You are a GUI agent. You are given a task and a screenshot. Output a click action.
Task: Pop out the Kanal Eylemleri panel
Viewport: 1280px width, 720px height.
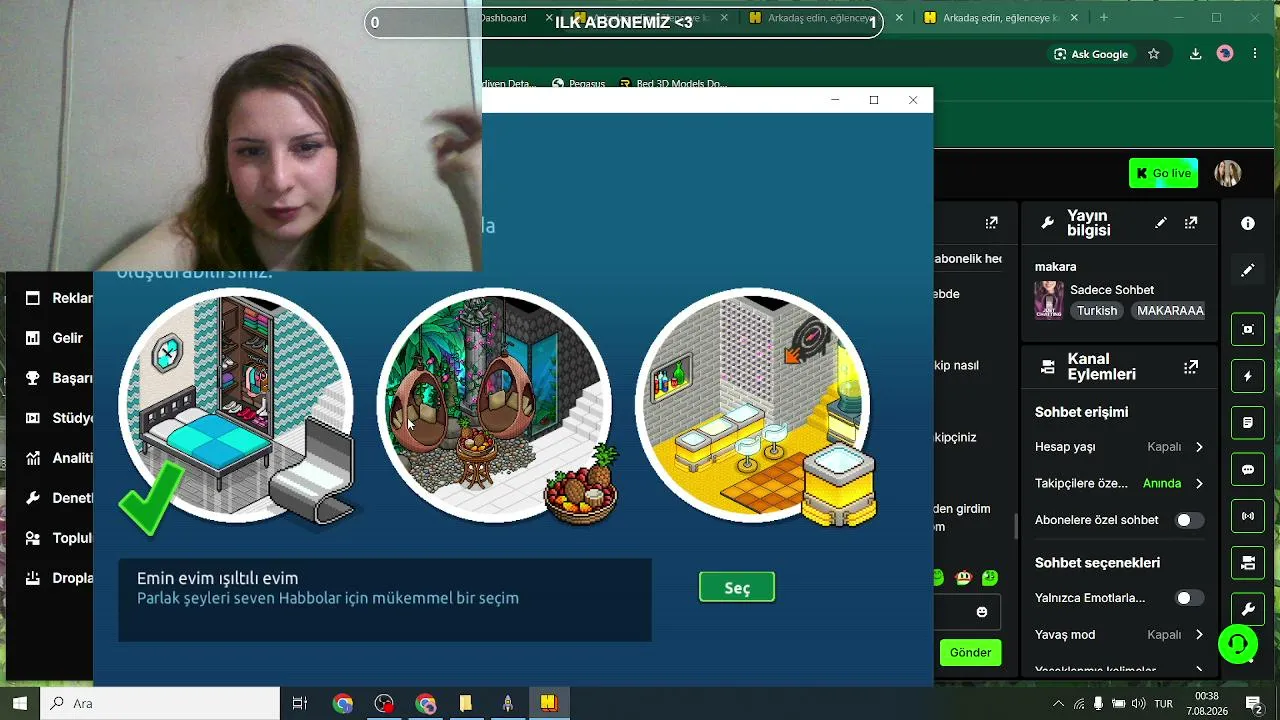pos(1191,367)
